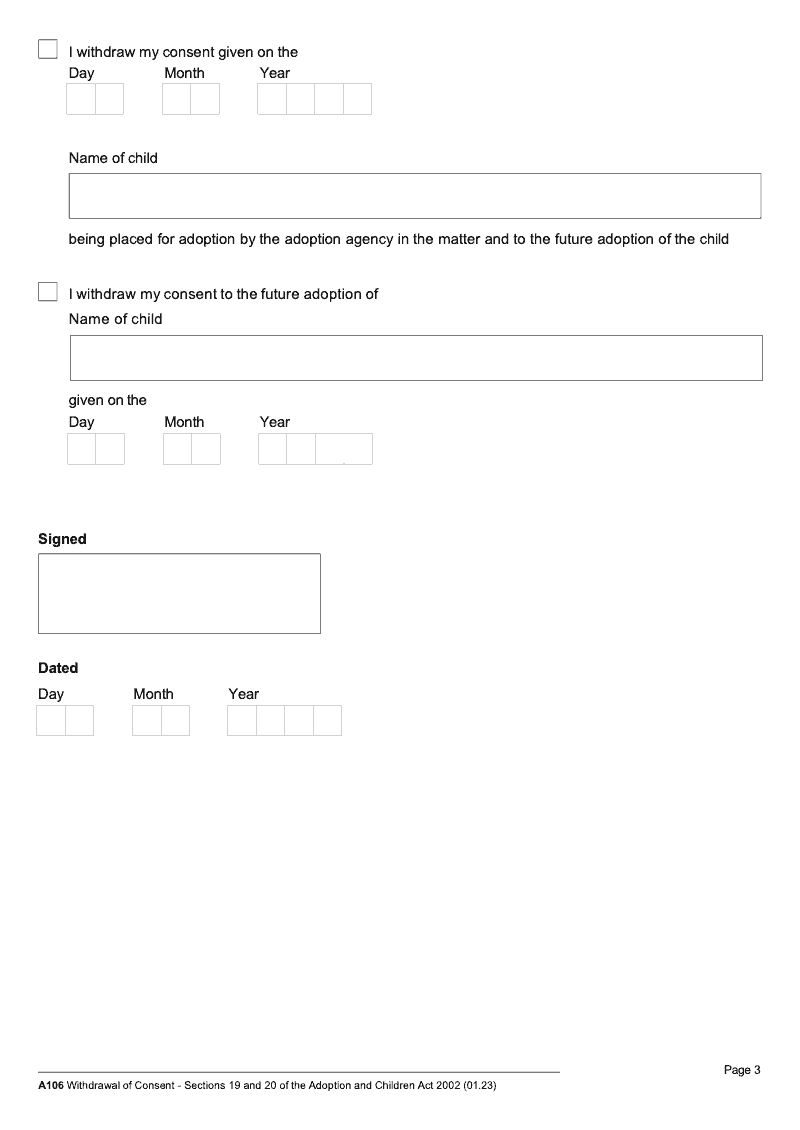Click first Month digit box under "consent given on the"

tap(177, 99)
